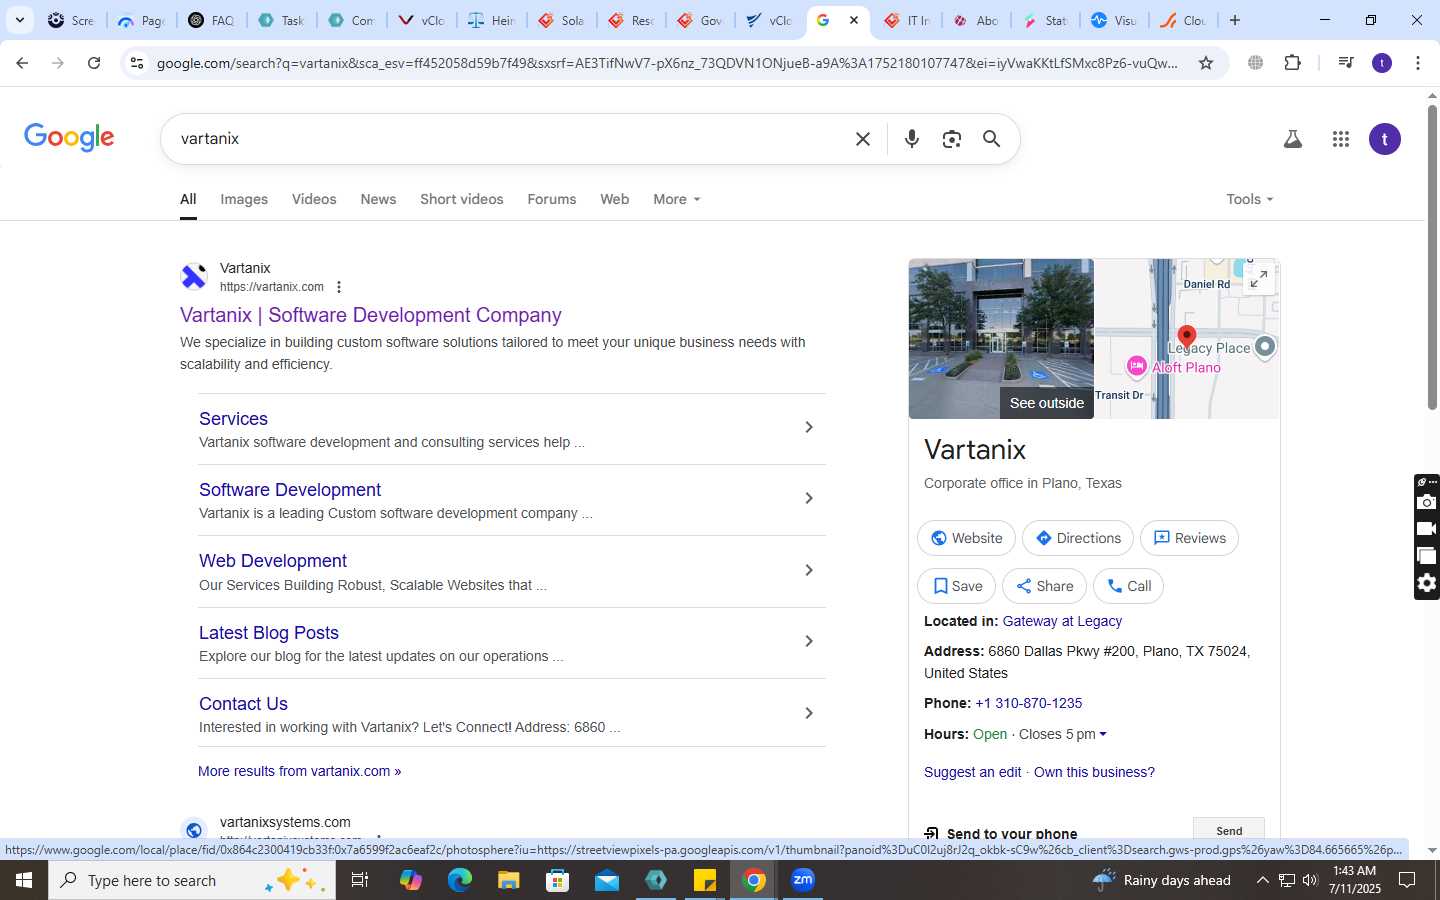Open Chrome extensions puzzle icon
This screenshot has height=900, width=1440.
click(x=1292, y=63)
